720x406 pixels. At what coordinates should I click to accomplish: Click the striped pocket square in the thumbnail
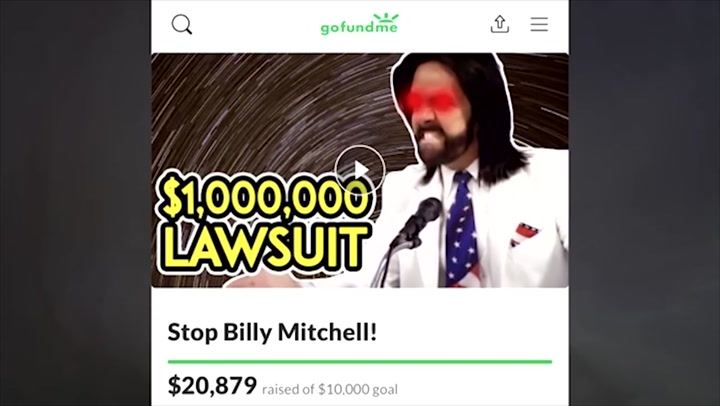click(x=524, y=233)
